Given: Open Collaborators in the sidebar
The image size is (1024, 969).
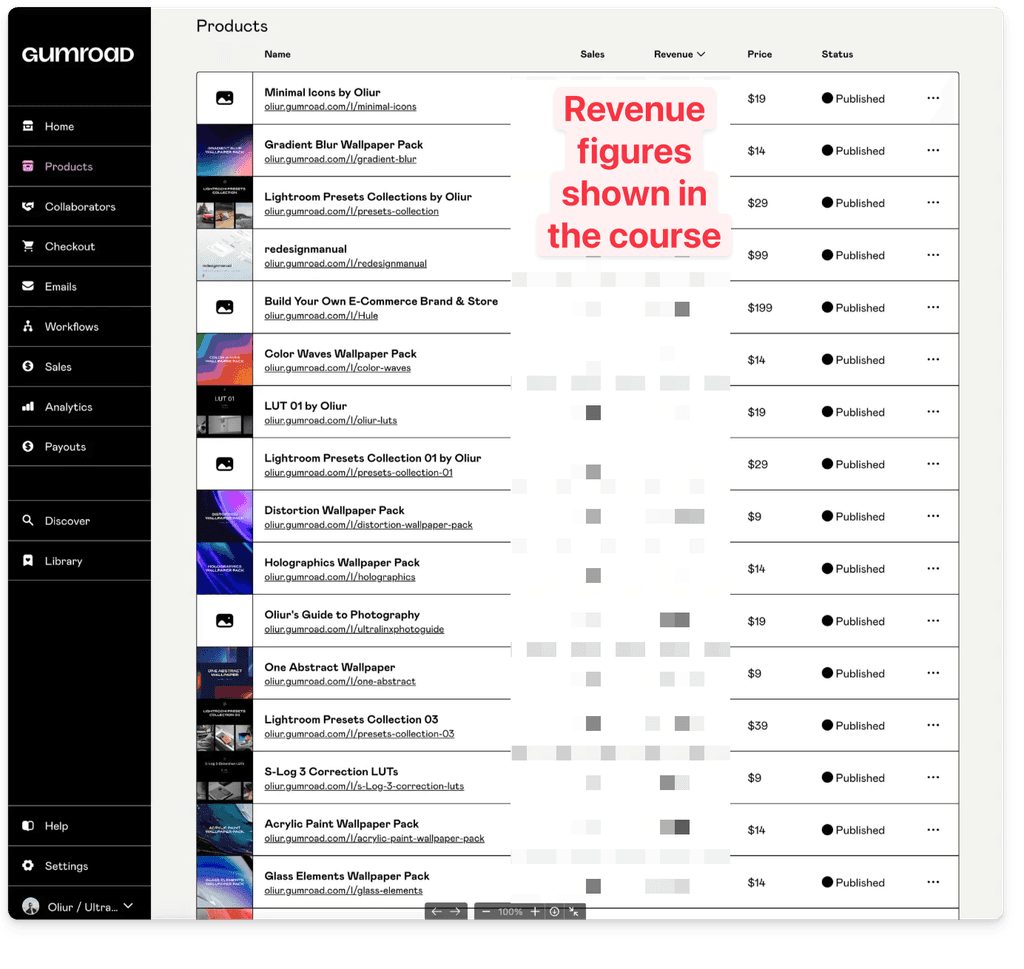Looking at the screenshot, I should point(79,206).
